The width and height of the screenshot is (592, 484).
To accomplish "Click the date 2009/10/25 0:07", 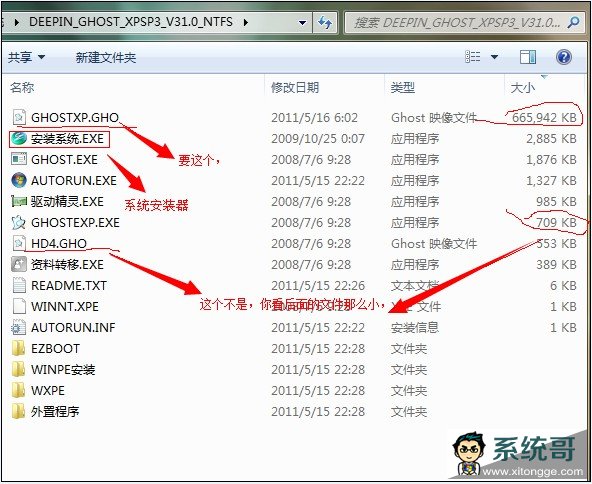I will click(318, 139).
